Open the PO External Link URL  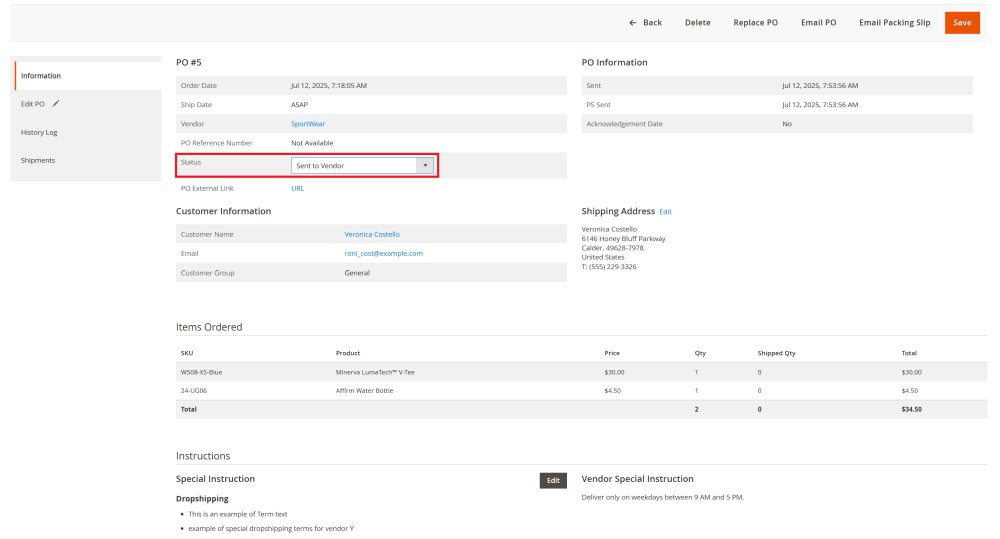297,188
